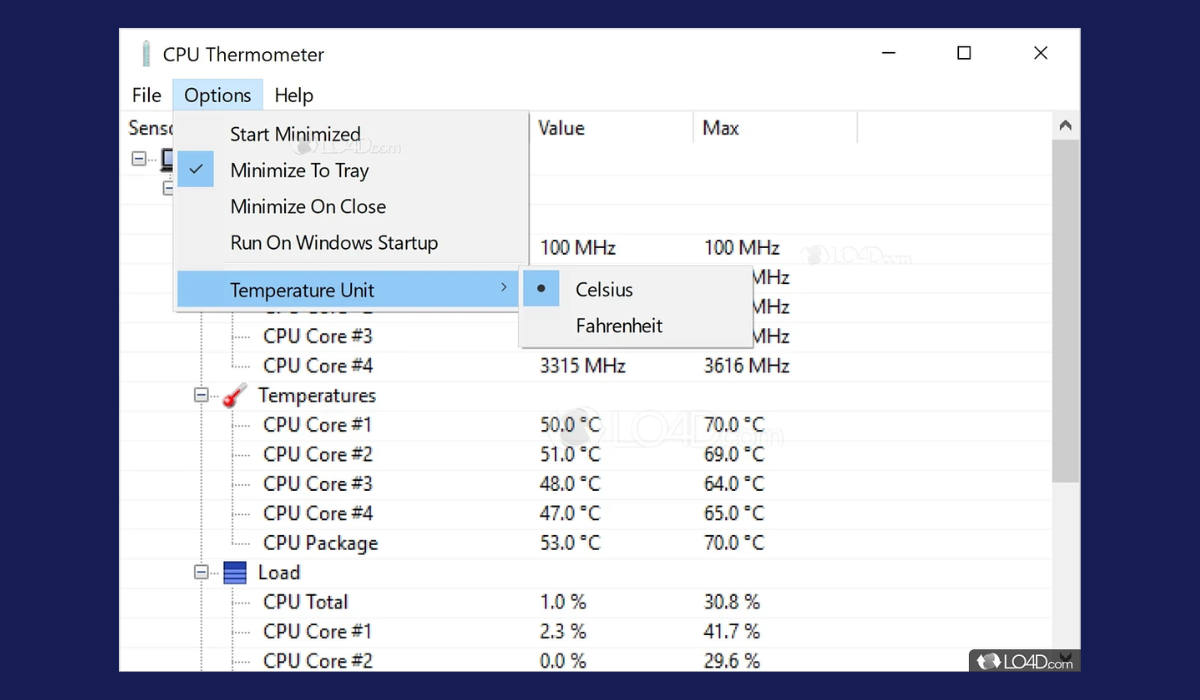Select CPU Core #3 under Temperatures
This screenshot has height=700, width=1200.
pyautogui.click(x=318, y=484)
